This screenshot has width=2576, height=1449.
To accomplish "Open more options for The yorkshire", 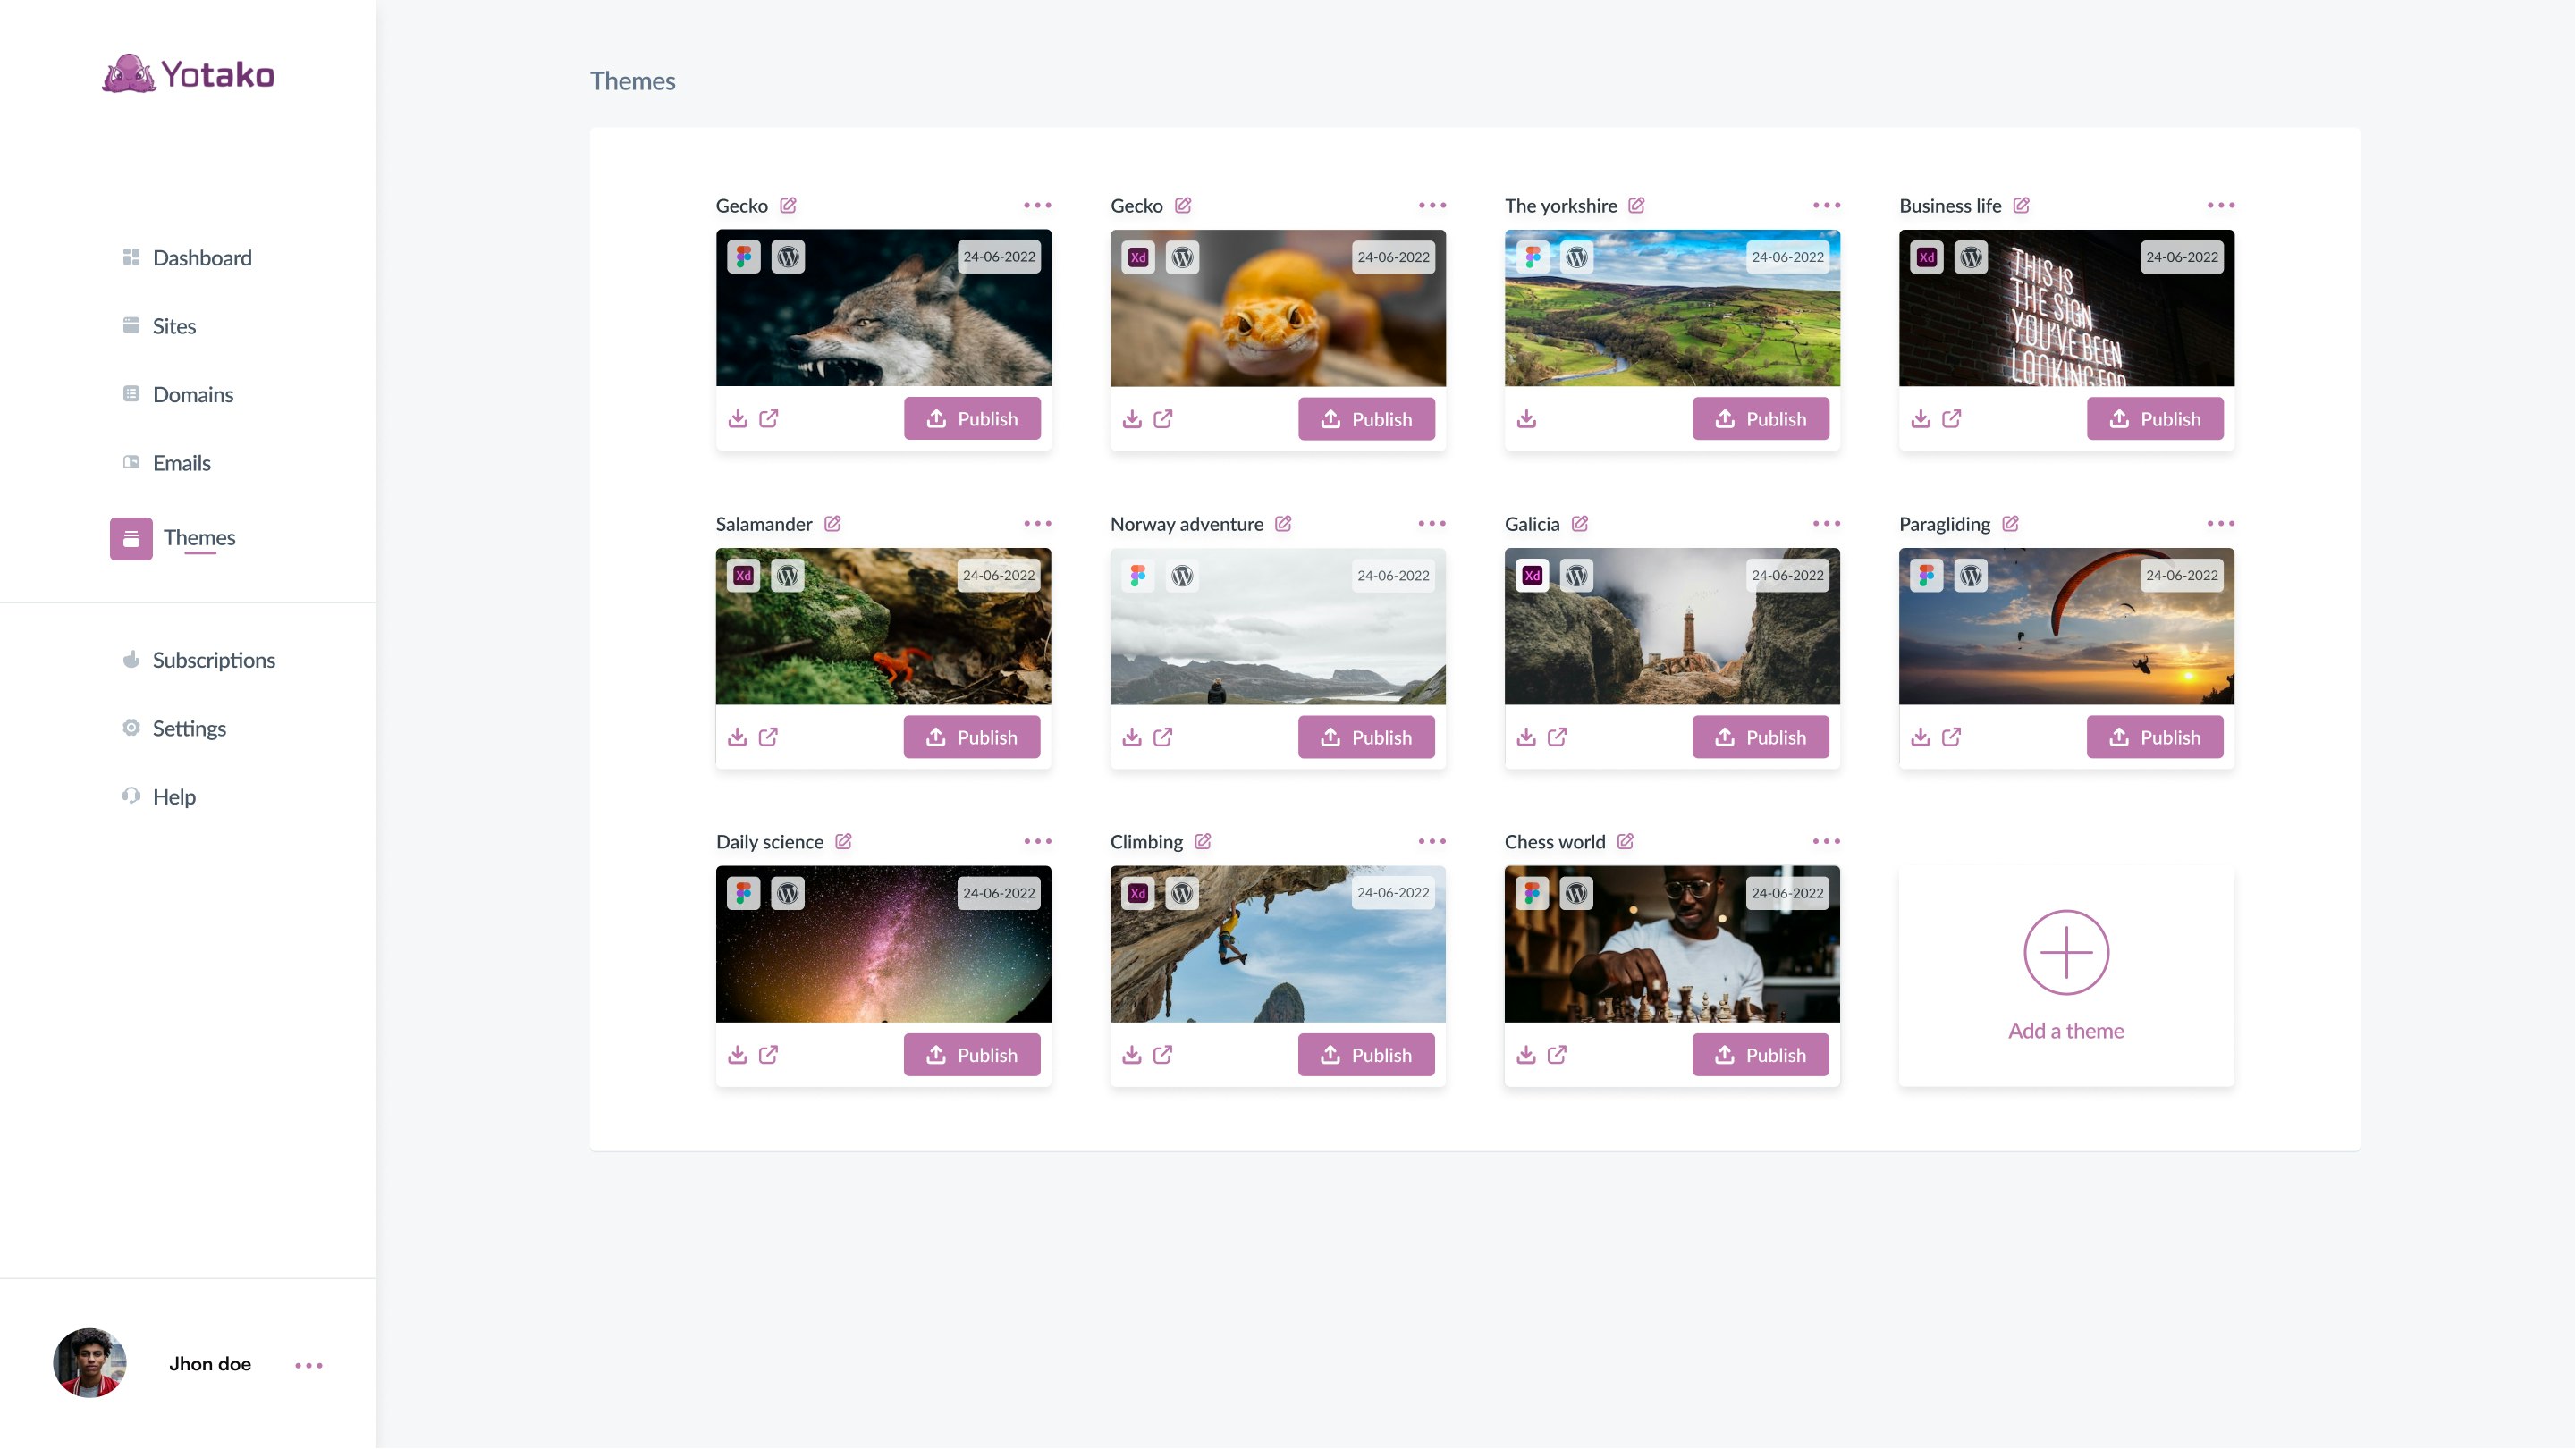I will click(x=1827, y=205).
